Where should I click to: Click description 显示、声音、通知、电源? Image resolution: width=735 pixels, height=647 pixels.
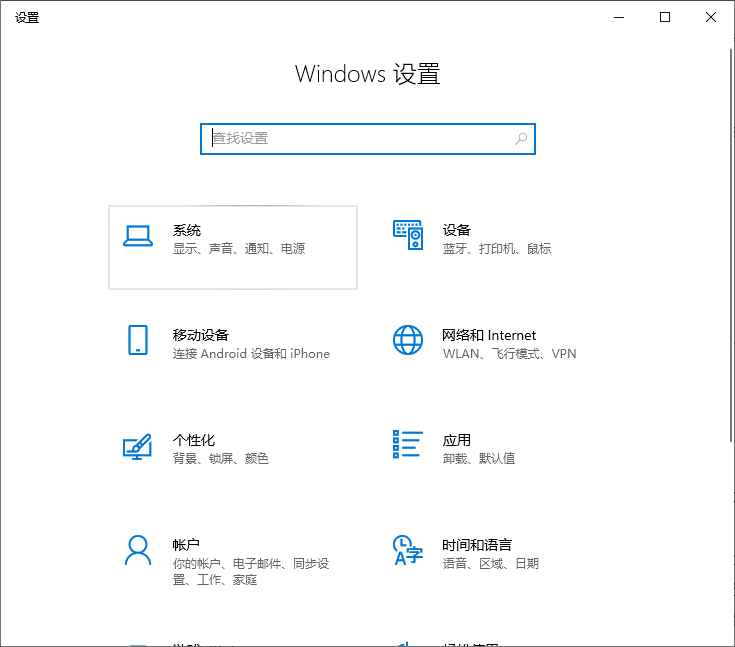239,248
